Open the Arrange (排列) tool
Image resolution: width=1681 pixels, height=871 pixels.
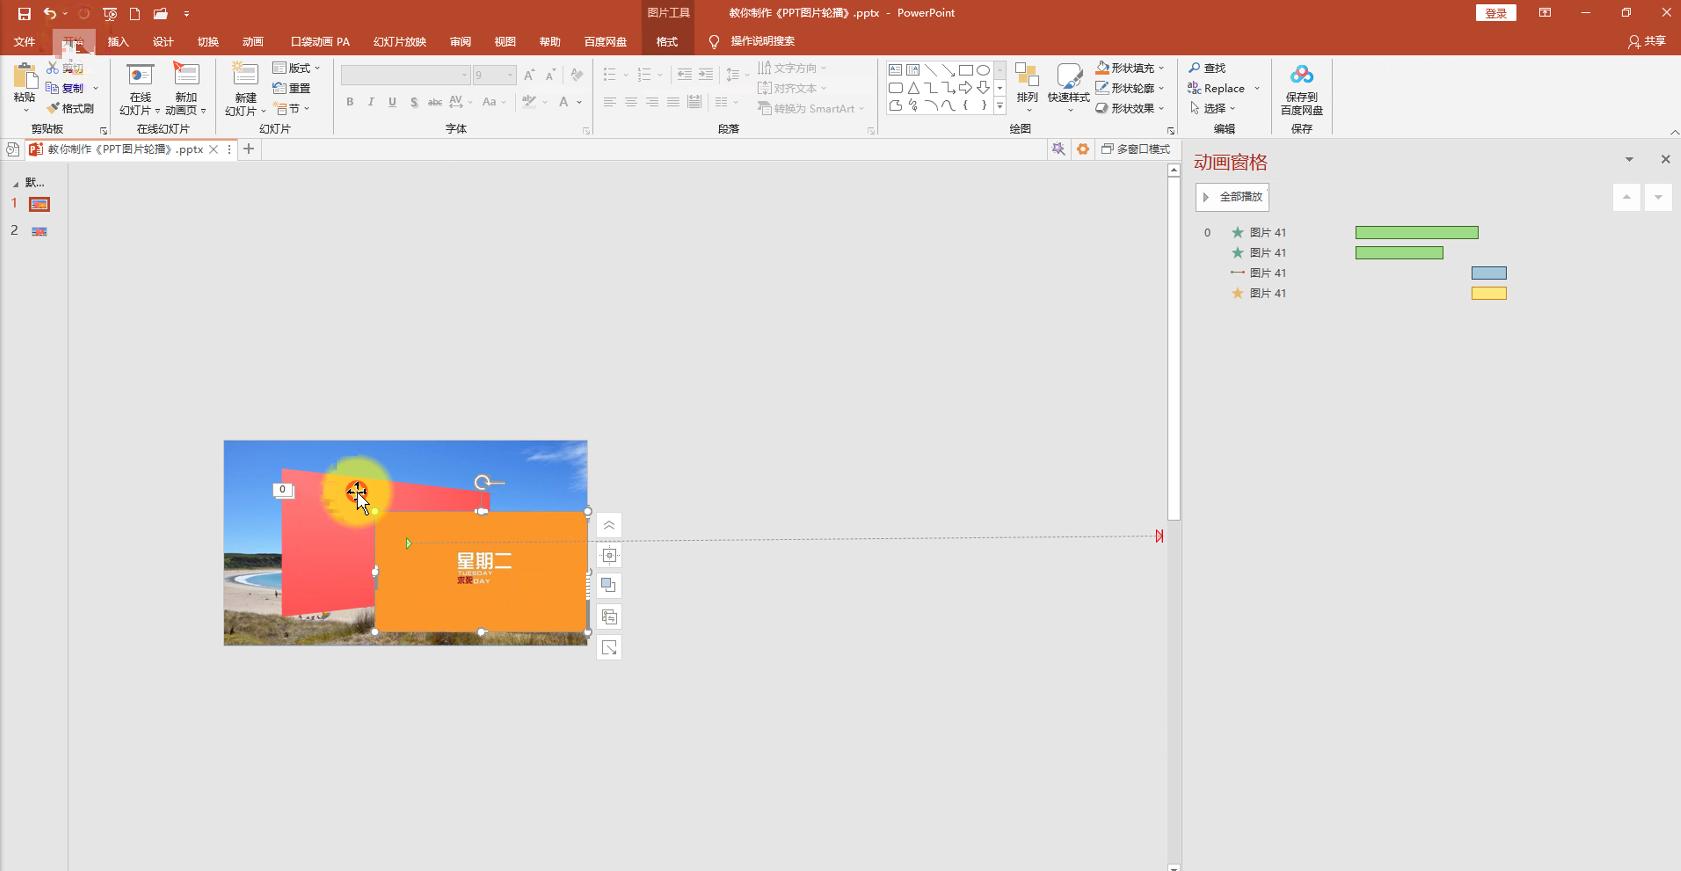coord(1026,78)
